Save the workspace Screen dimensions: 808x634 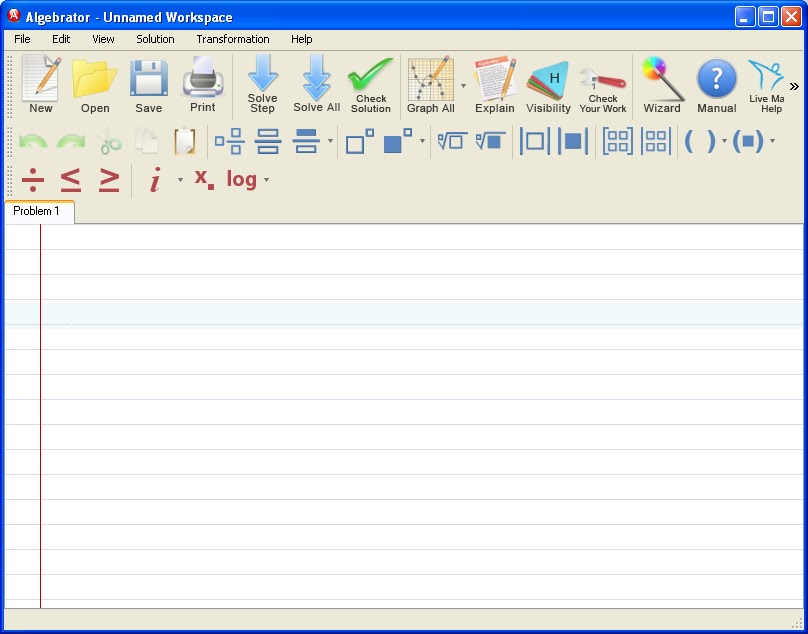tap(149, 85)
